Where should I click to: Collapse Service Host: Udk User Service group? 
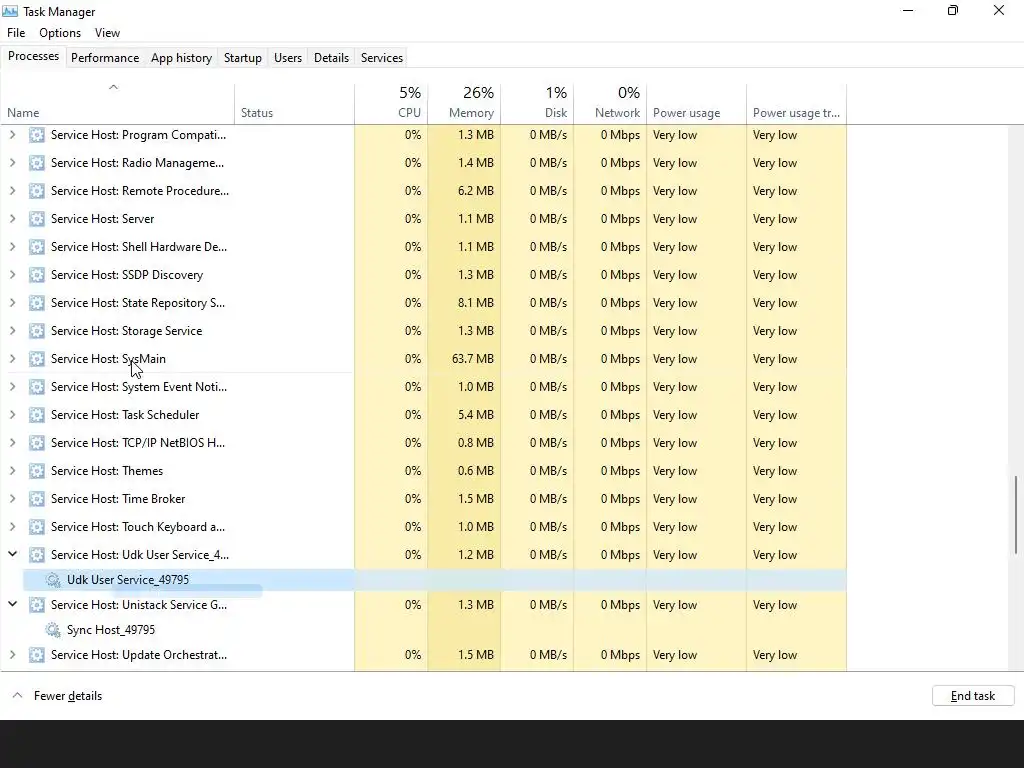click(12, 554)
